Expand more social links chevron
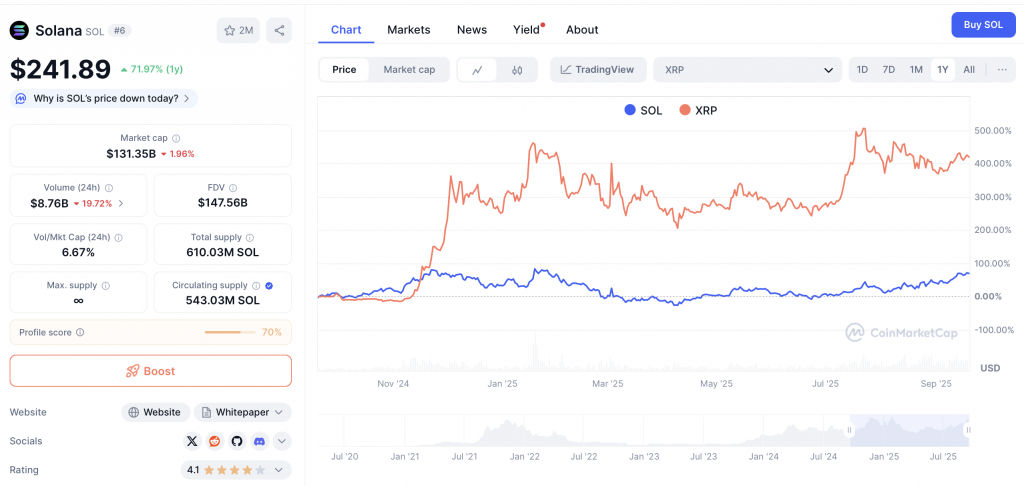The height and width of the screenshot is (486, 1024). [281, 442]
